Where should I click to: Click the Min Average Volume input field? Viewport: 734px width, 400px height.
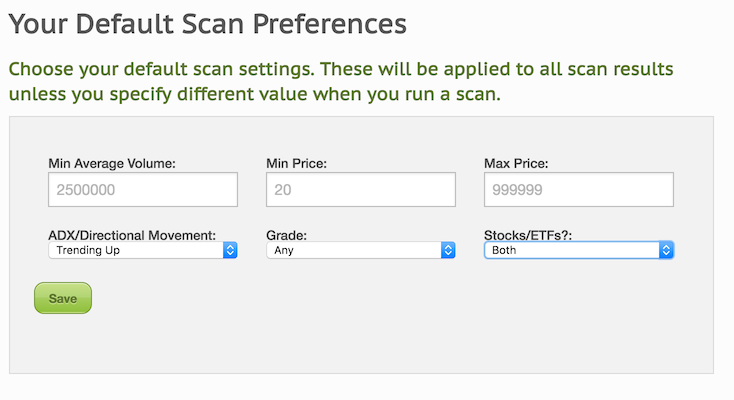(x=143, y=189)
